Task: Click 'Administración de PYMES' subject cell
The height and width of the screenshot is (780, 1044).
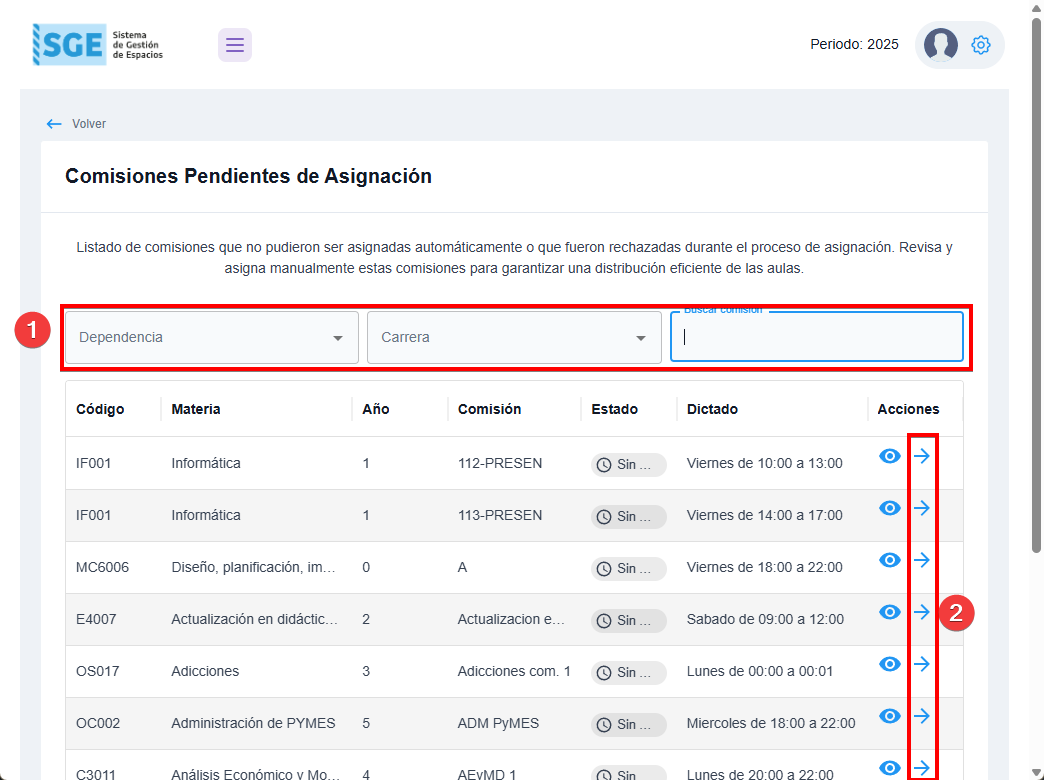Action: 253,723
